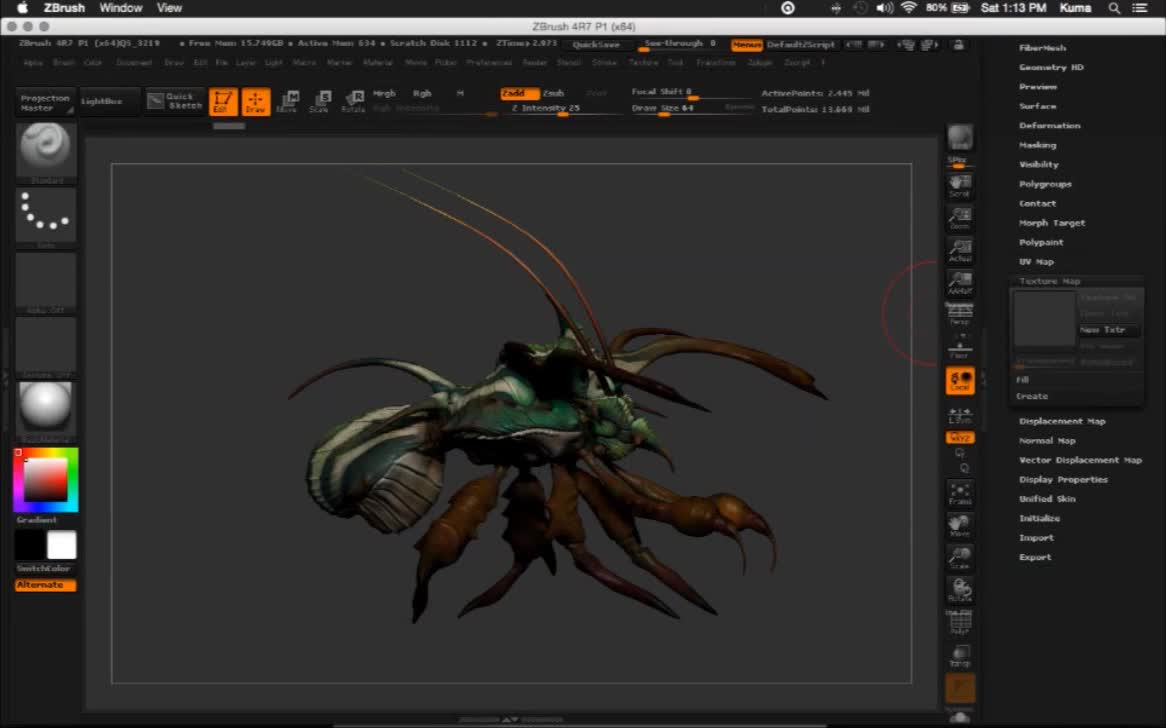Open macOS Spotlight search
The image size is (1166, 728).
pyautogui.click(x=1113, y=8)
